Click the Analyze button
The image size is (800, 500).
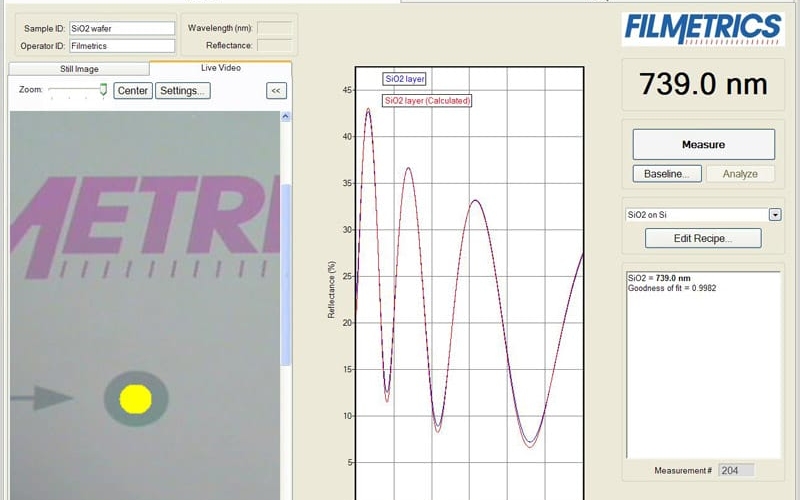(x=740, y=174)
